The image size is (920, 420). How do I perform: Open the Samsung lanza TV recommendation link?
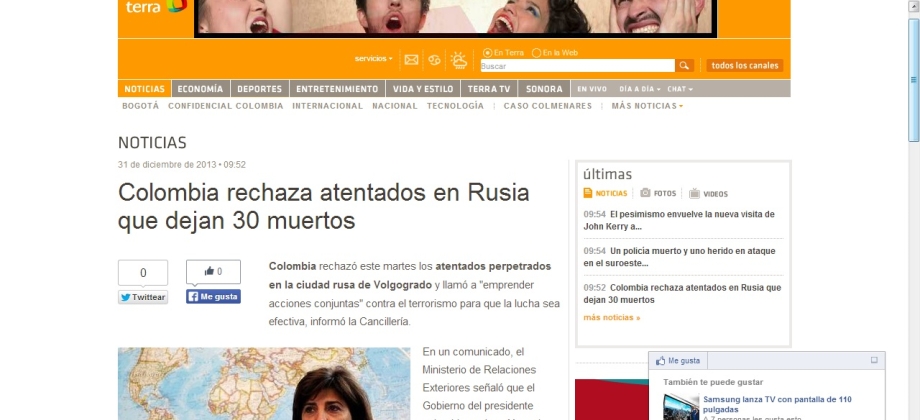click(x=777, y=404)
